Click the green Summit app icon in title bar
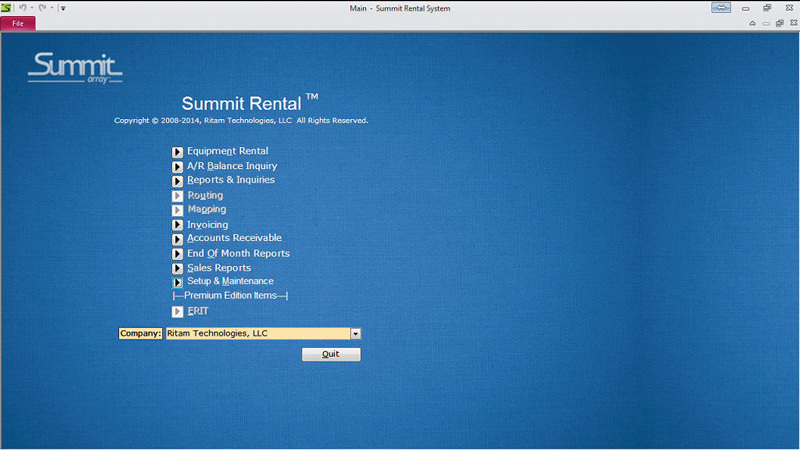The height and width of the screenshot is (450, 800). [x=6, y=8]
